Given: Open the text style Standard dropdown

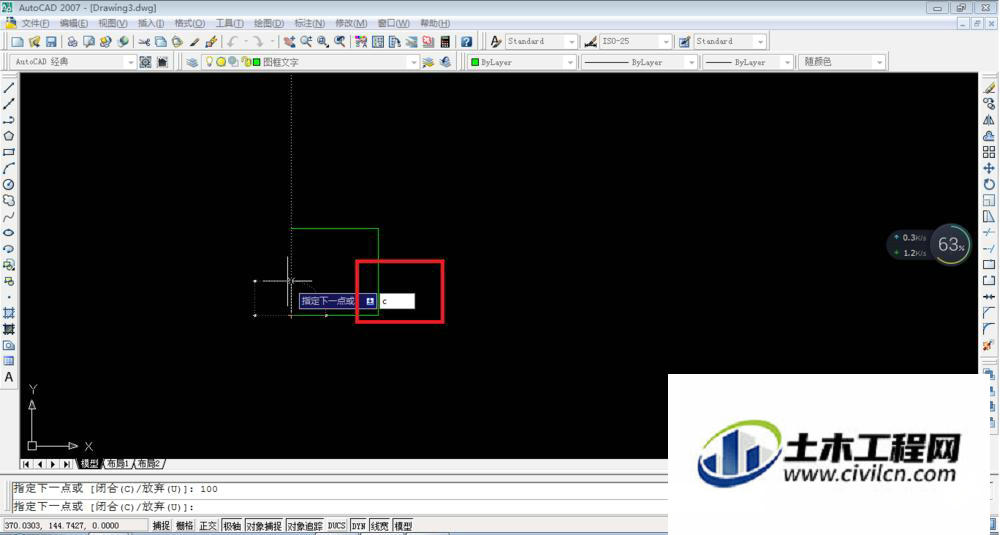Looking at the screenshot, I should tap(541, 41).
